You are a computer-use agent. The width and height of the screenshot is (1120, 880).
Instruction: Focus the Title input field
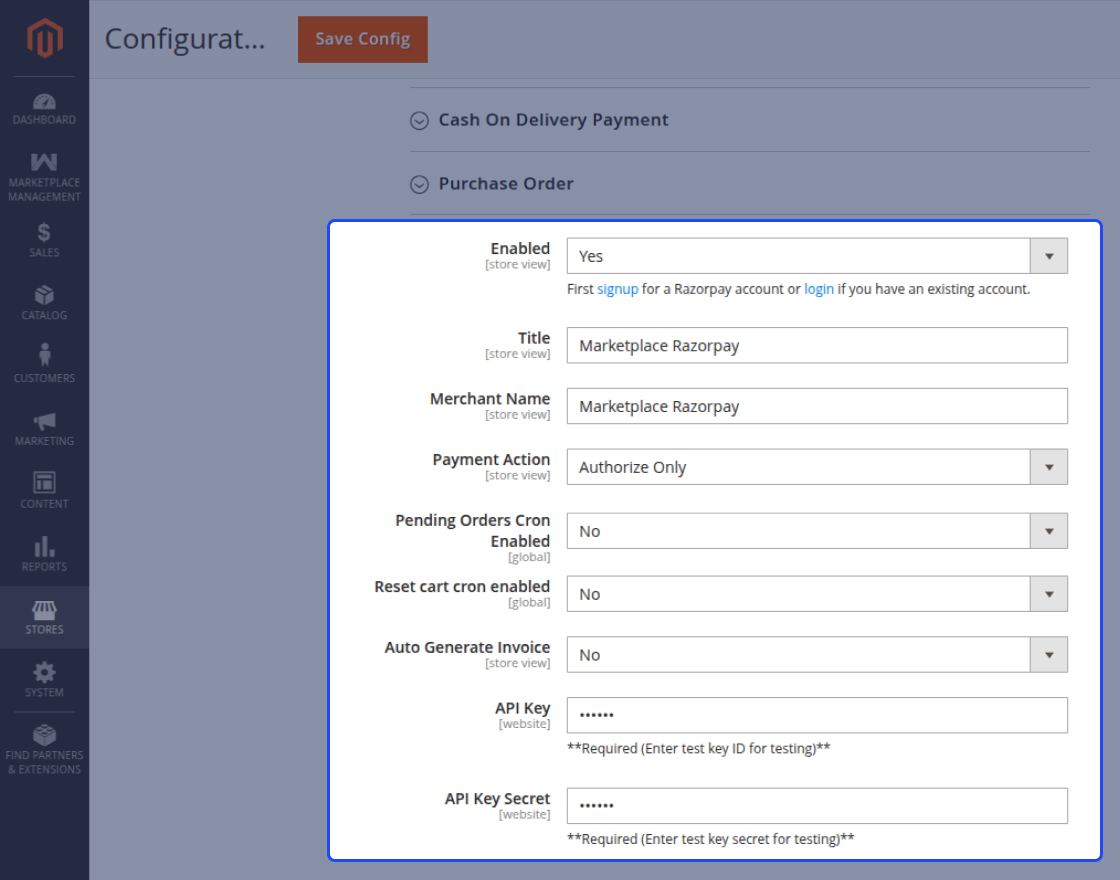pyautogui.click(x=817, y=345)
